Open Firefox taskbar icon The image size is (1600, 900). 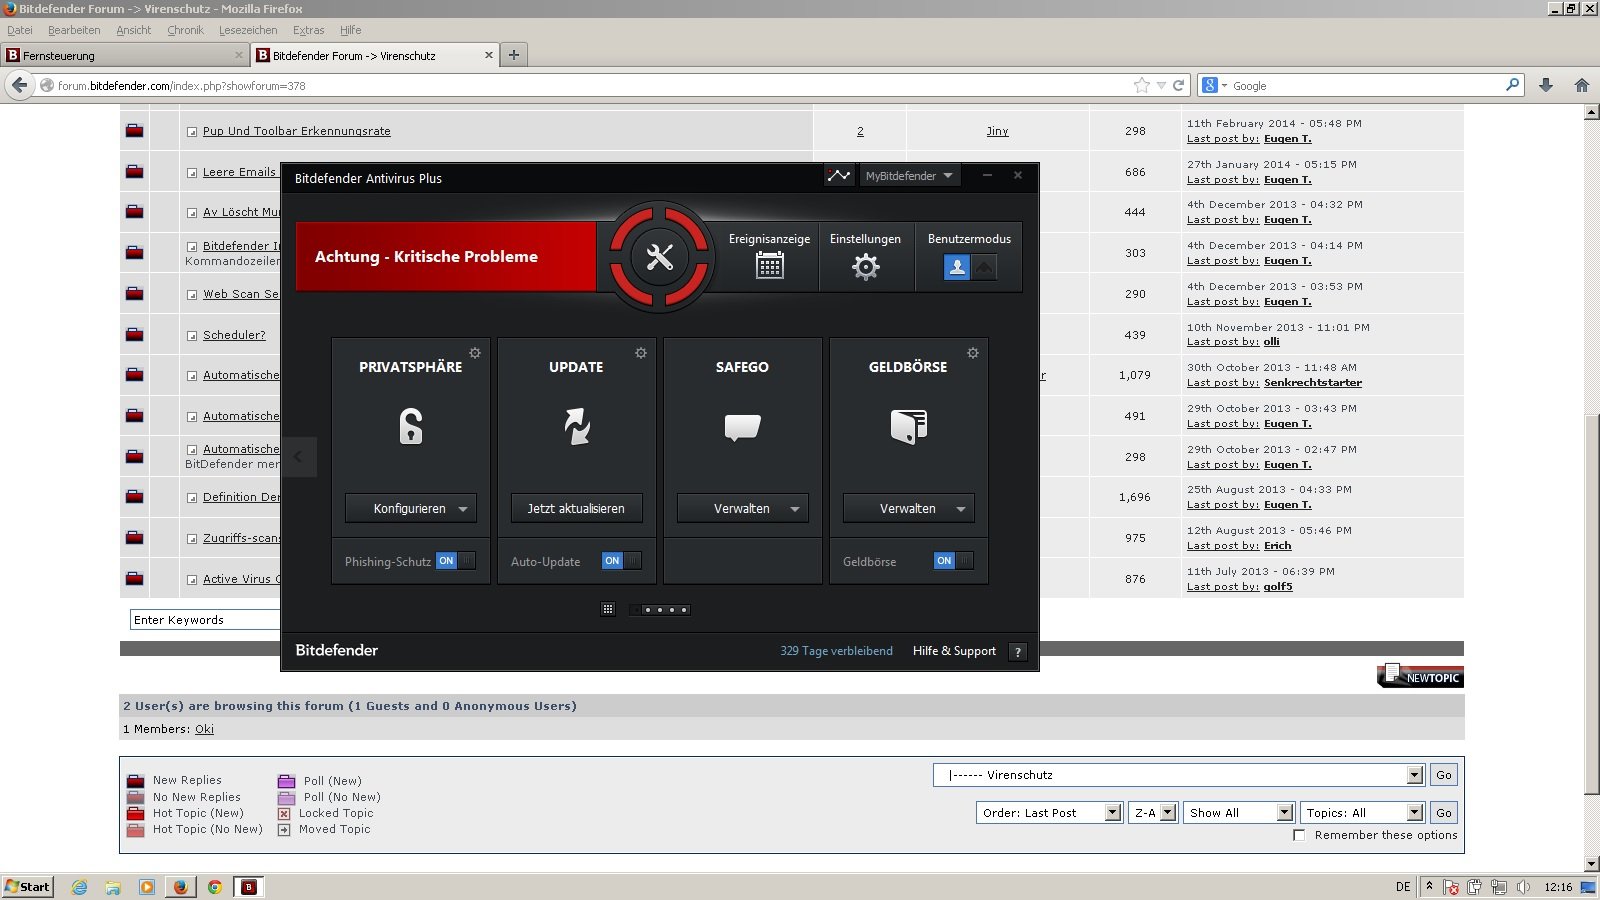tap(180, 887)
